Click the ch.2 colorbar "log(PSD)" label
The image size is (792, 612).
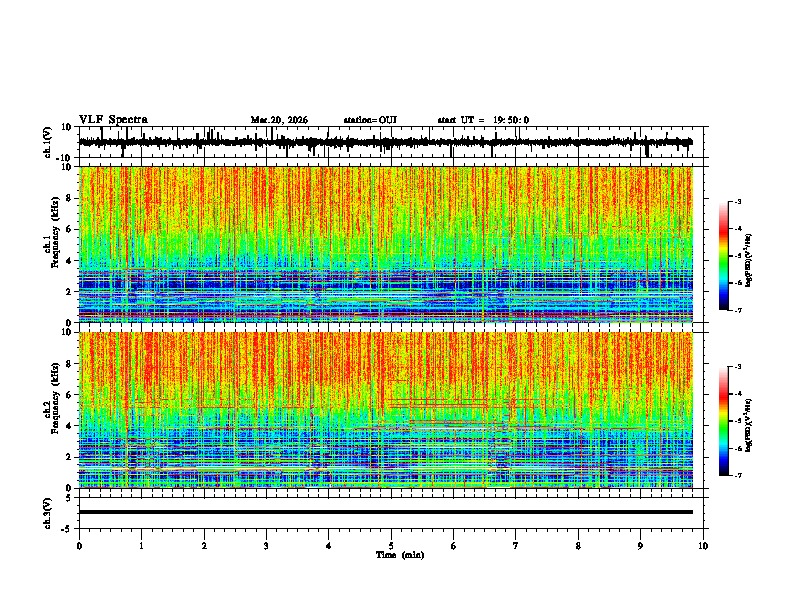[748, 425]
